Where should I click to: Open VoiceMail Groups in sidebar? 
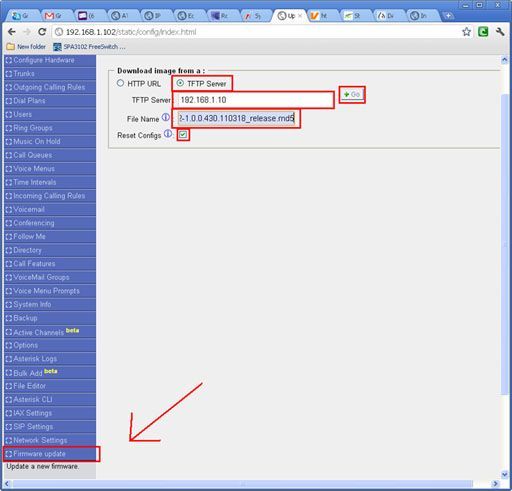[x=50, y=278]
